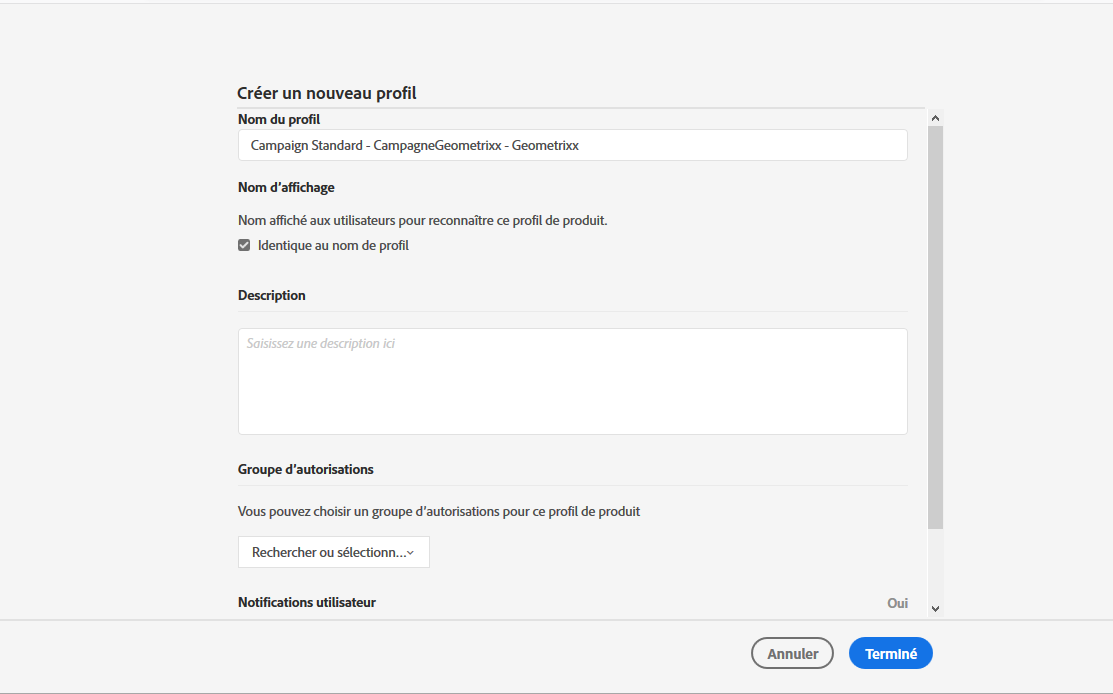Click the 'Notifications utilisateur' section heading
The height and width of the screenshot is (694, 1113).
coord(307,602)
